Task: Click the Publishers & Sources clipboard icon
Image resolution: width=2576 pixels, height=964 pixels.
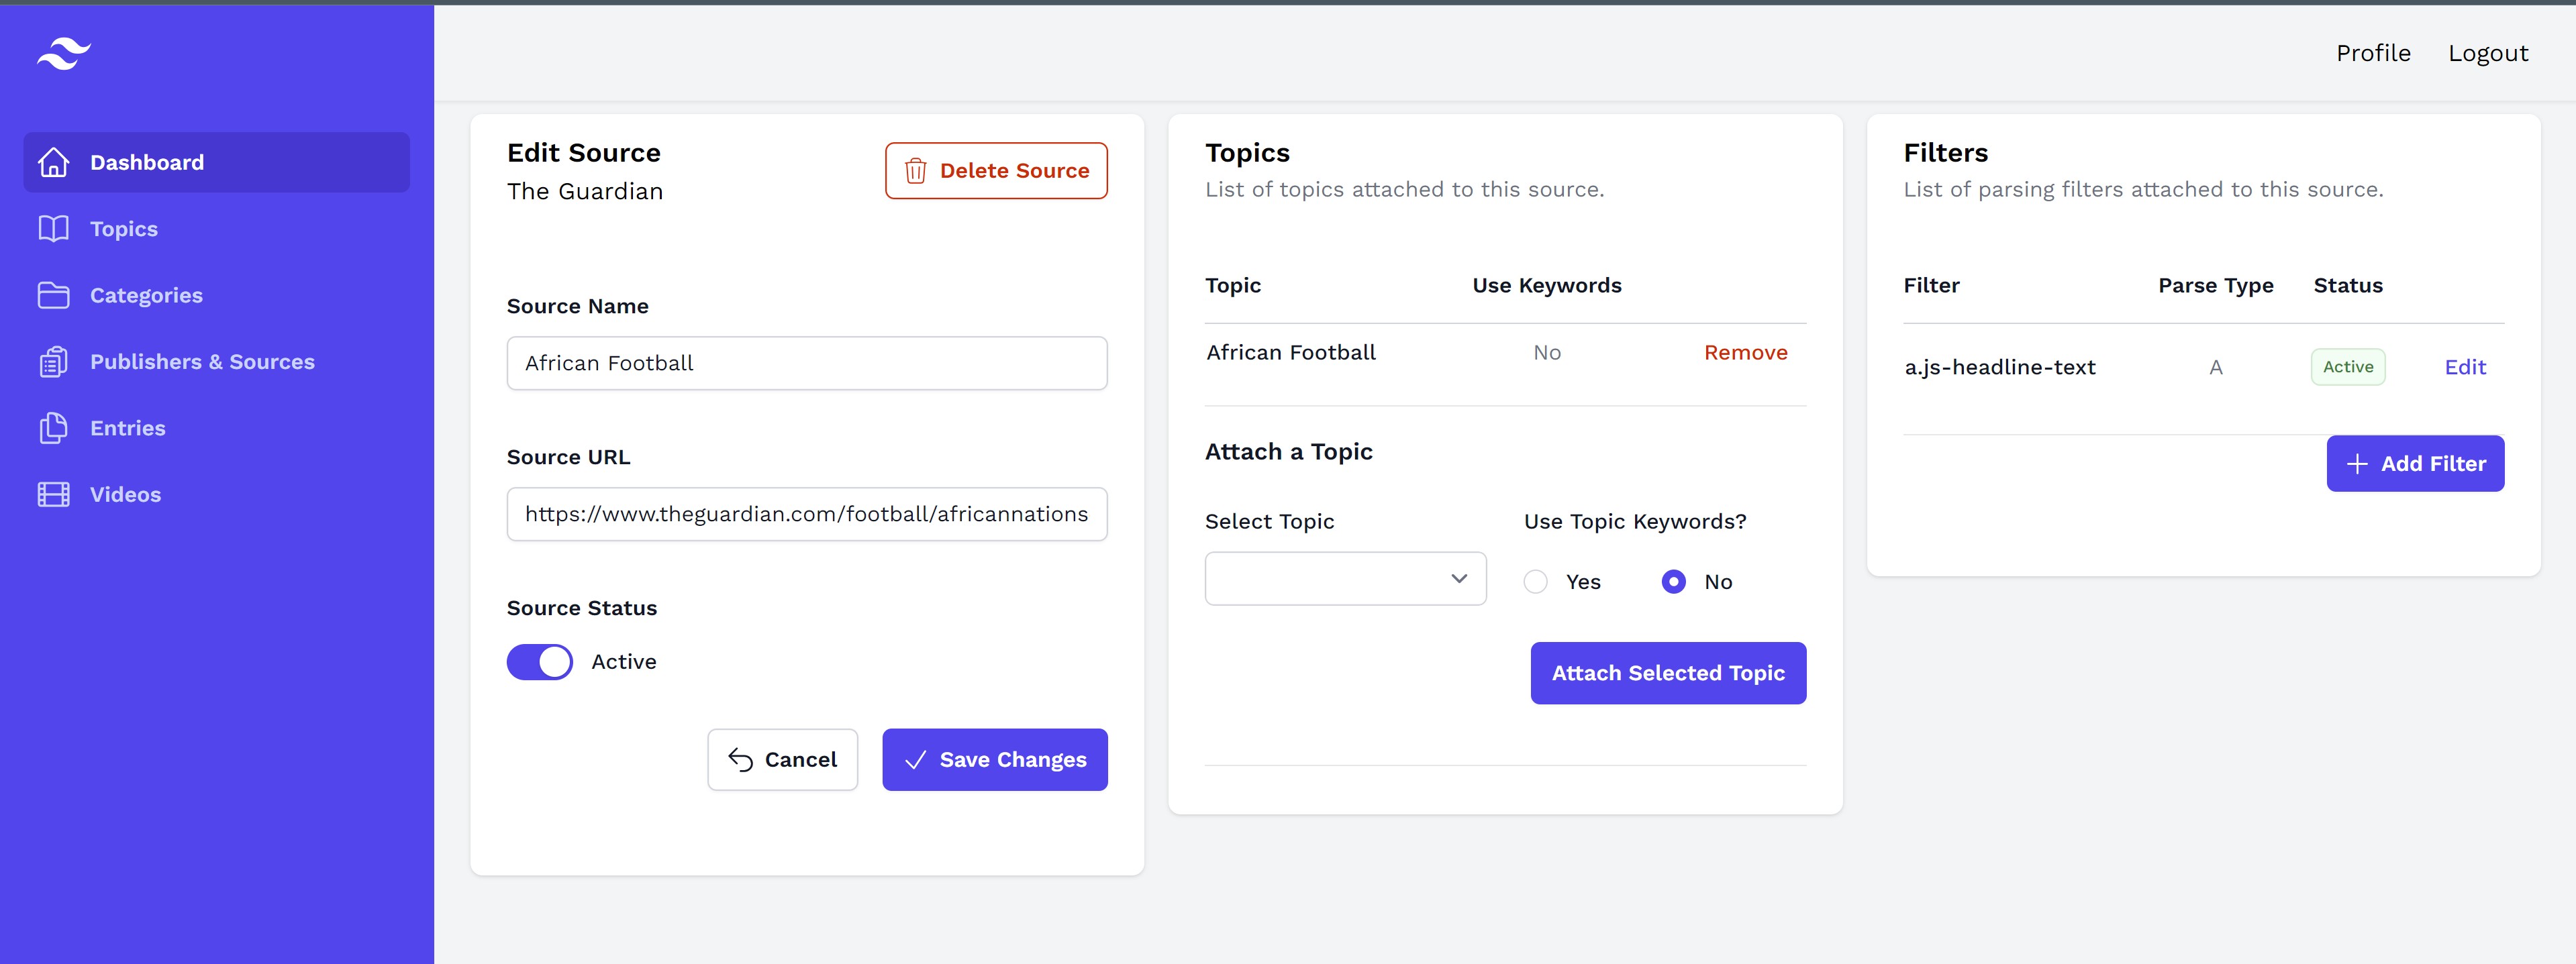Action: (54, 362)
